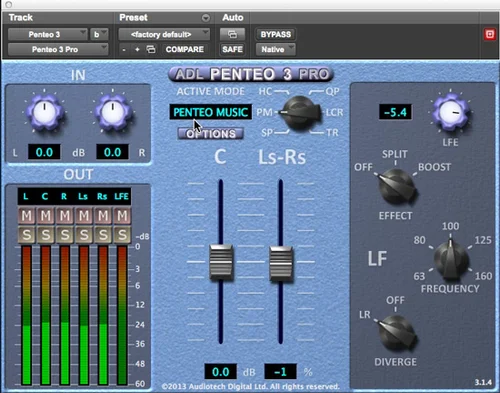500x393 pixels.
Task: Solo the LFE output channel
Action: 122,235
